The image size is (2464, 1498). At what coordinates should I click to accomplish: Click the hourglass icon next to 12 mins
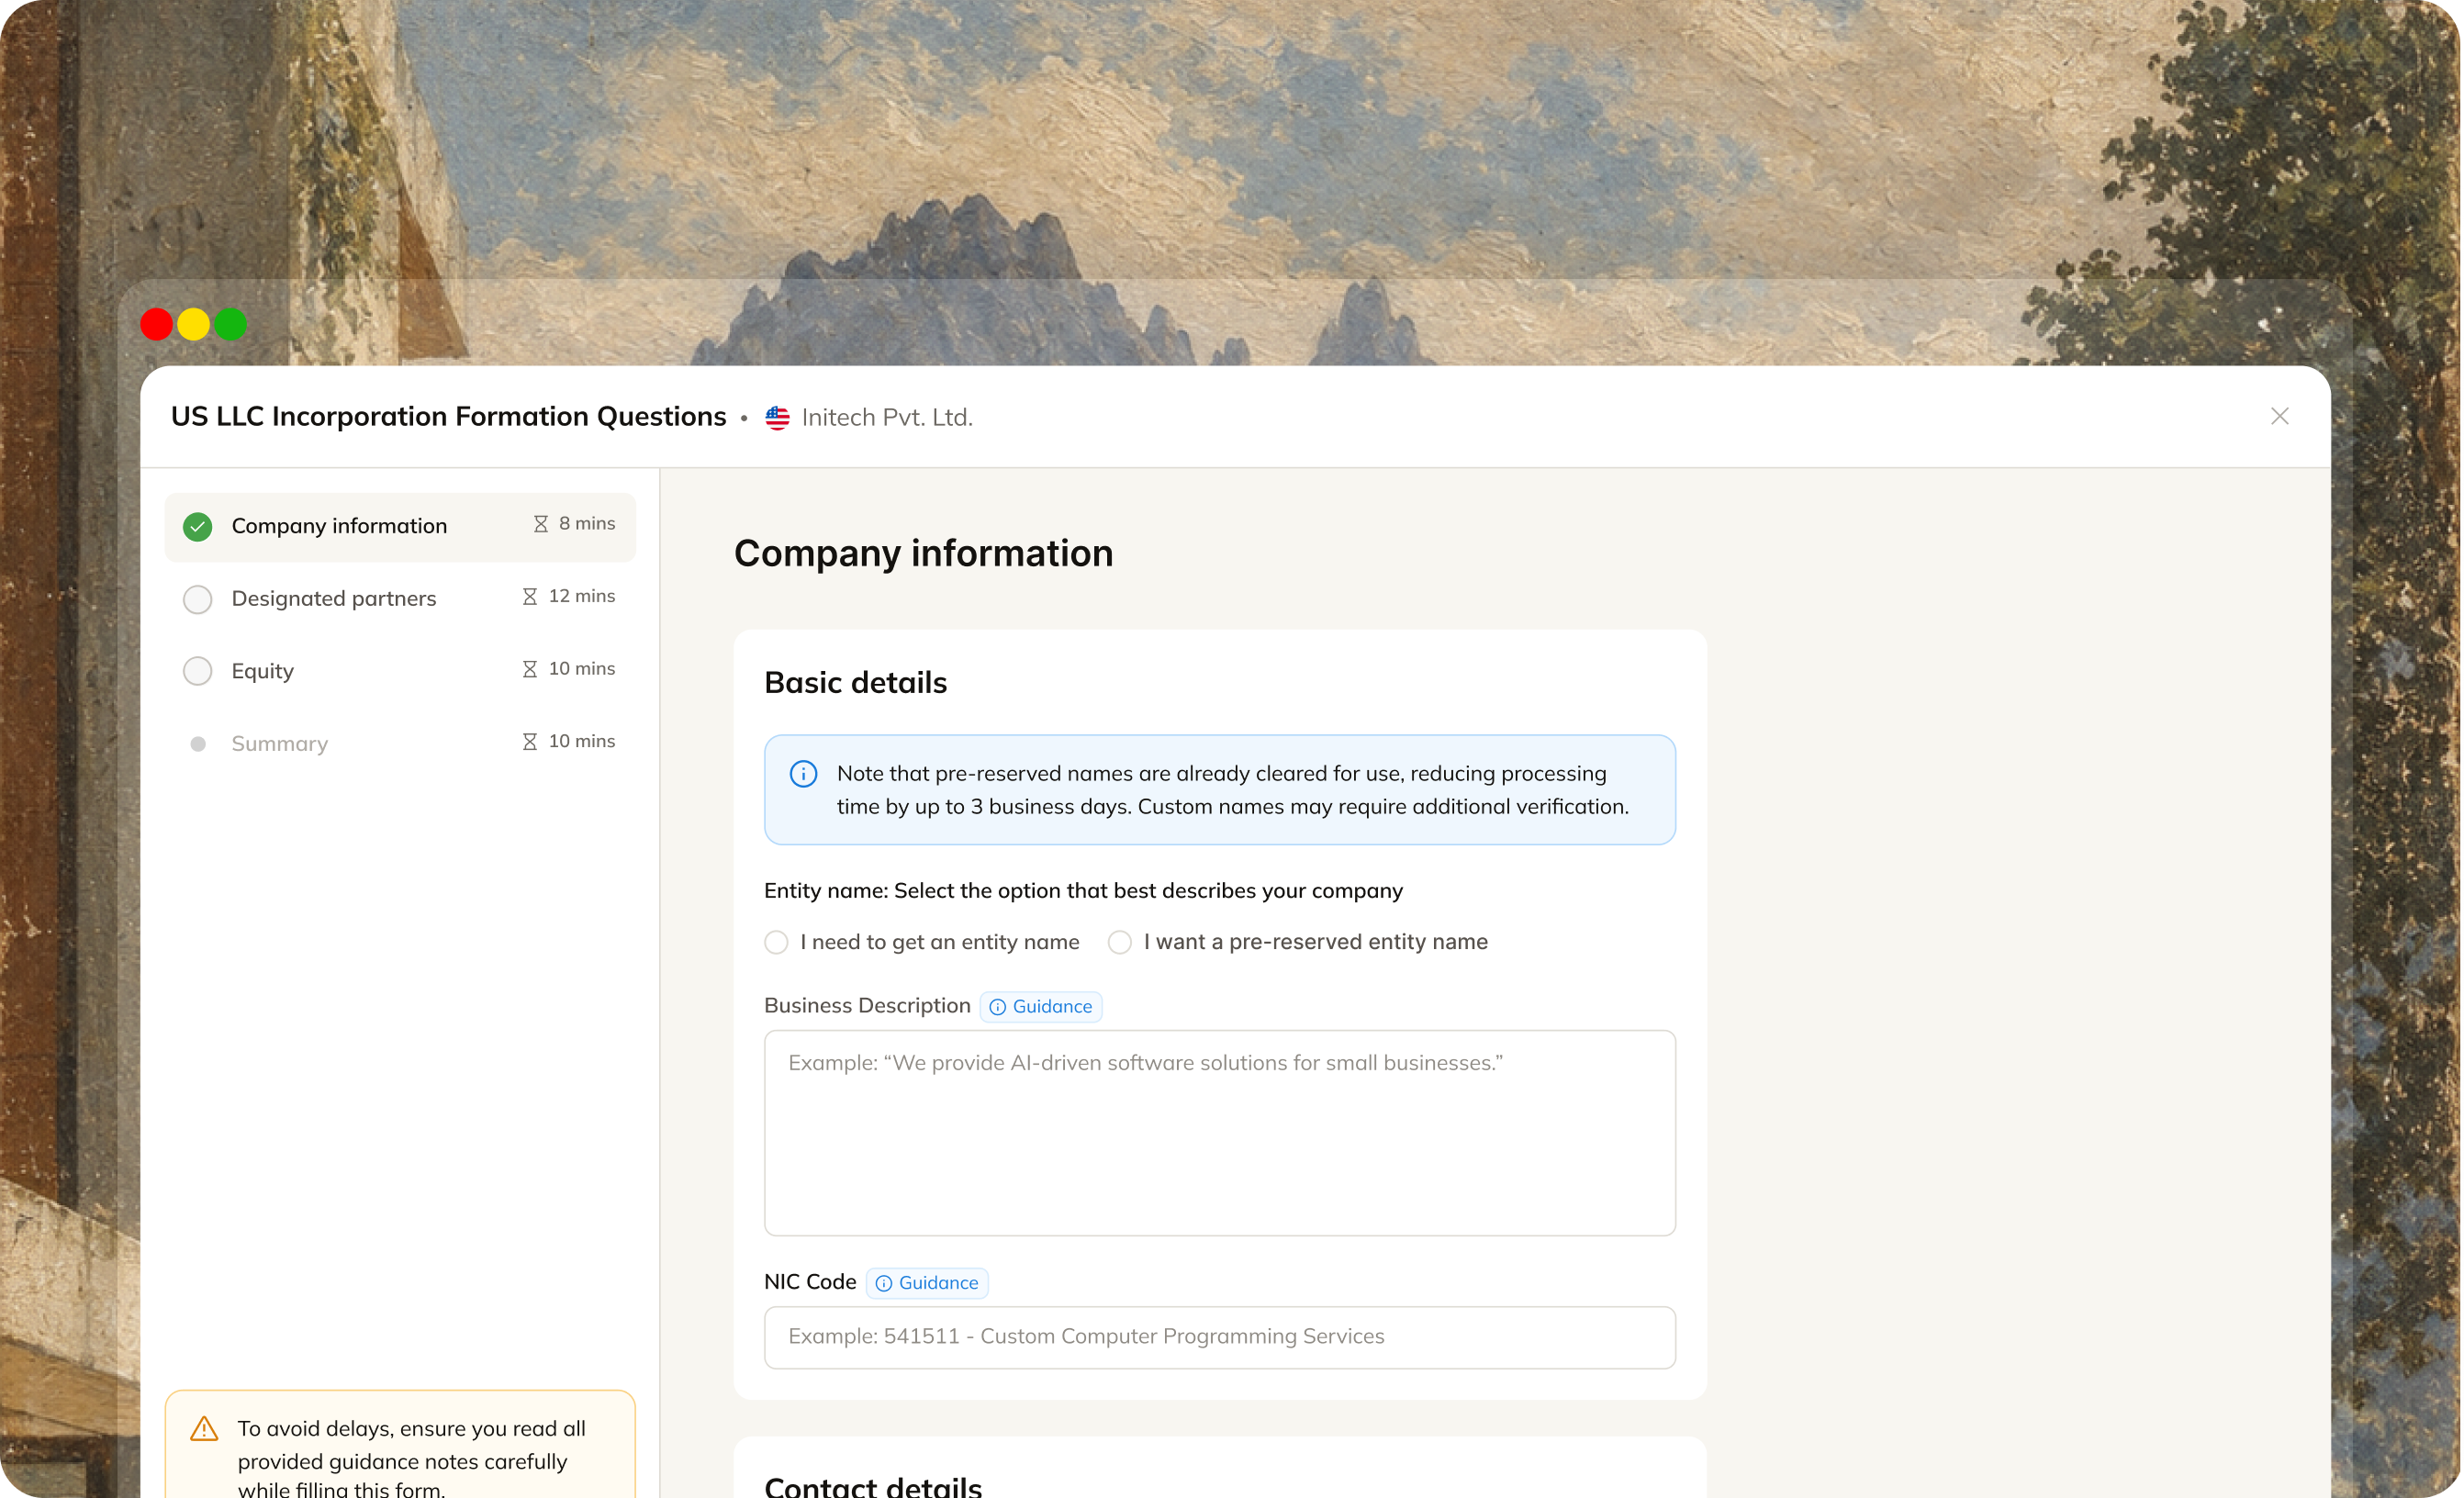point(530,597)
